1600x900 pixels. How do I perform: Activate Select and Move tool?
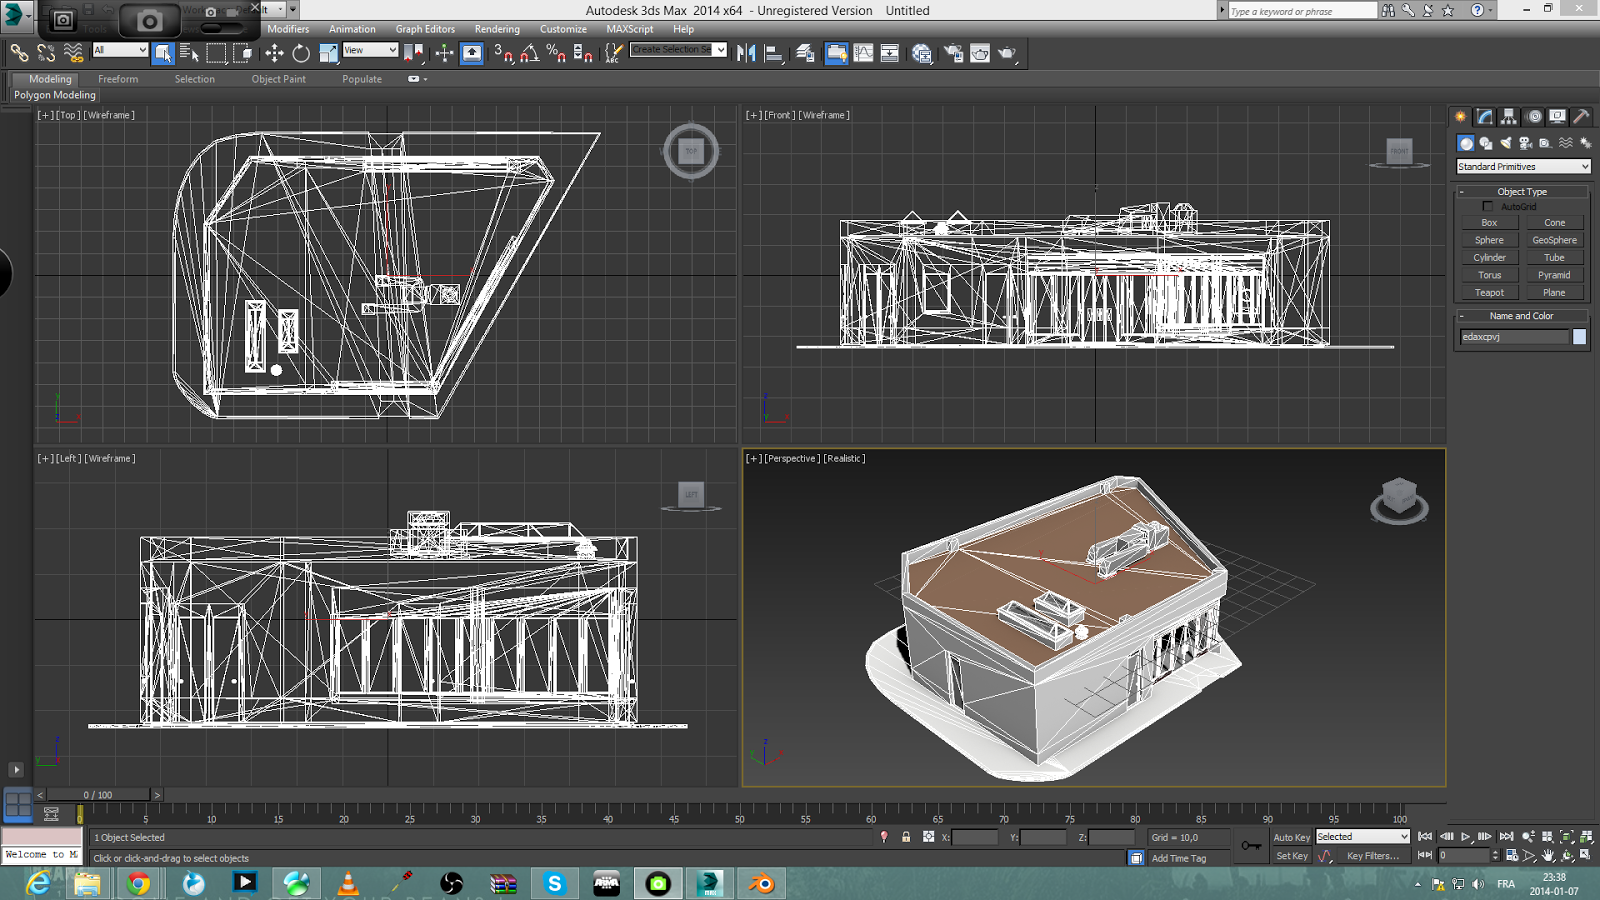point(274,53)
